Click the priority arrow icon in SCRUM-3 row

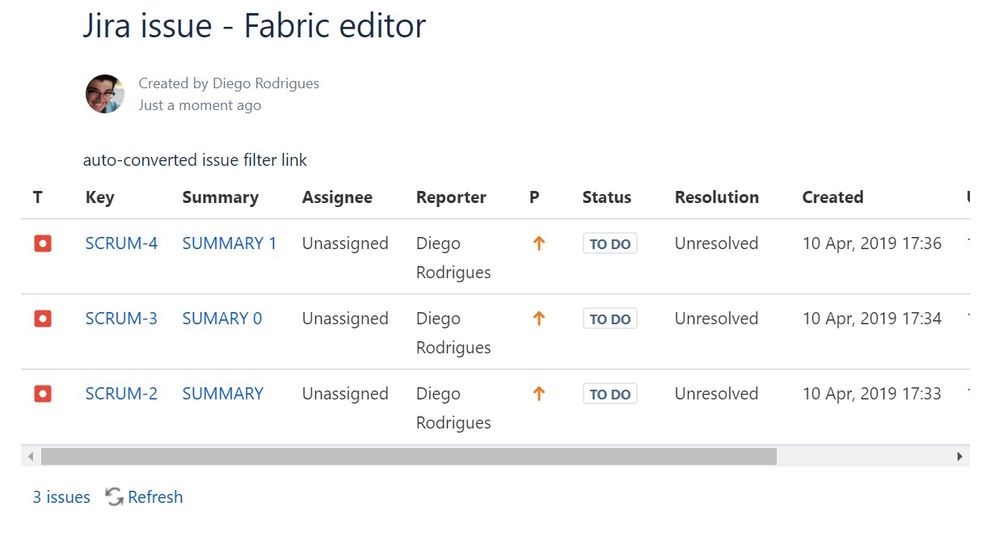[539, 318]
